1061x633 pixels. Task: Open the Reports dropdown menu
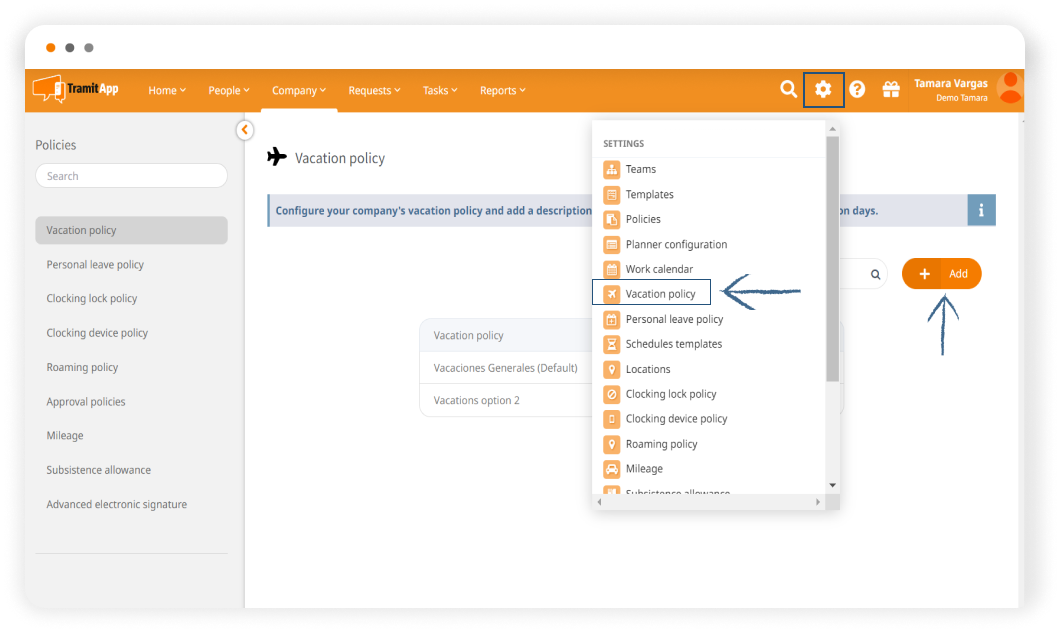pos(502,91)
